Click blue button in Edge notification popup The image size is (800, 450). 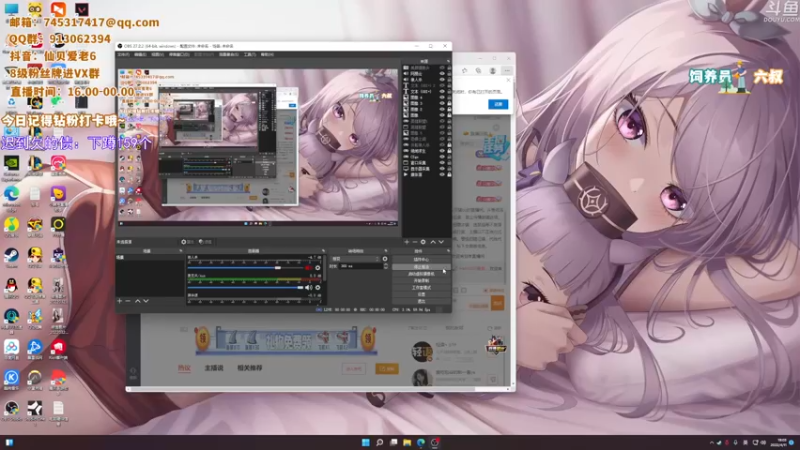click(498, 104)
